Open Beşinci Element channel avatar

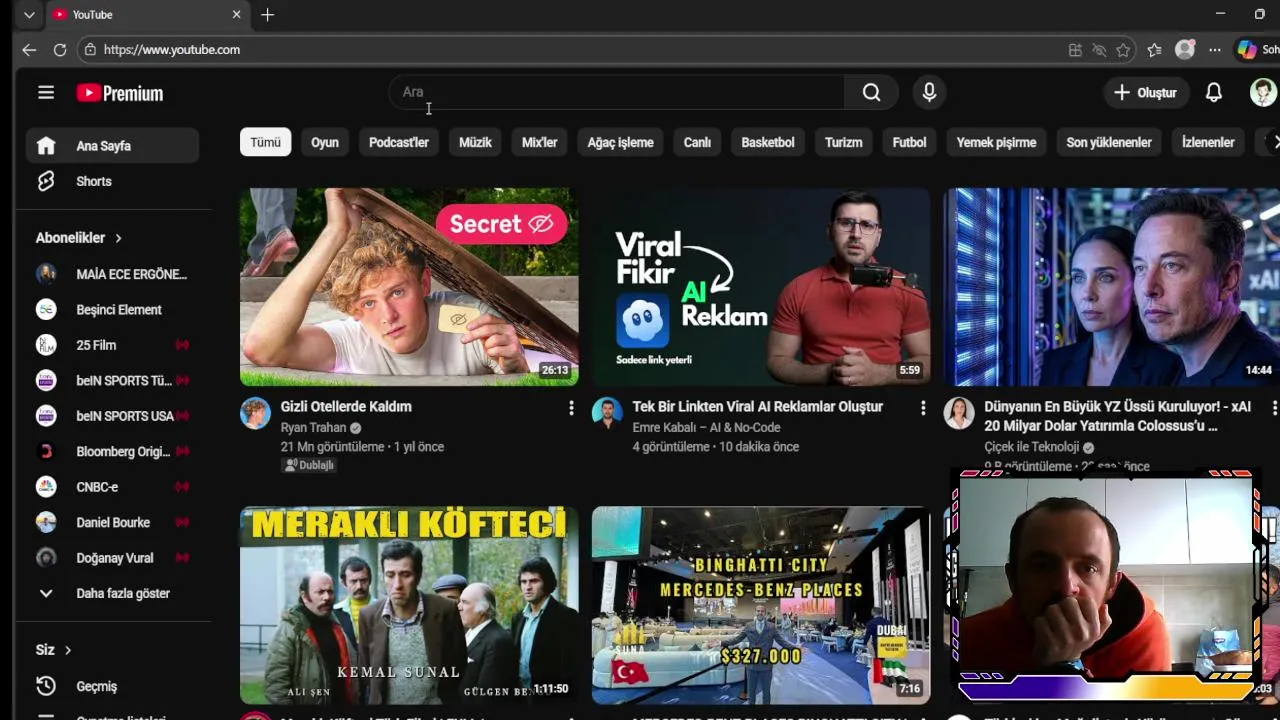click(x=46, y=310)
